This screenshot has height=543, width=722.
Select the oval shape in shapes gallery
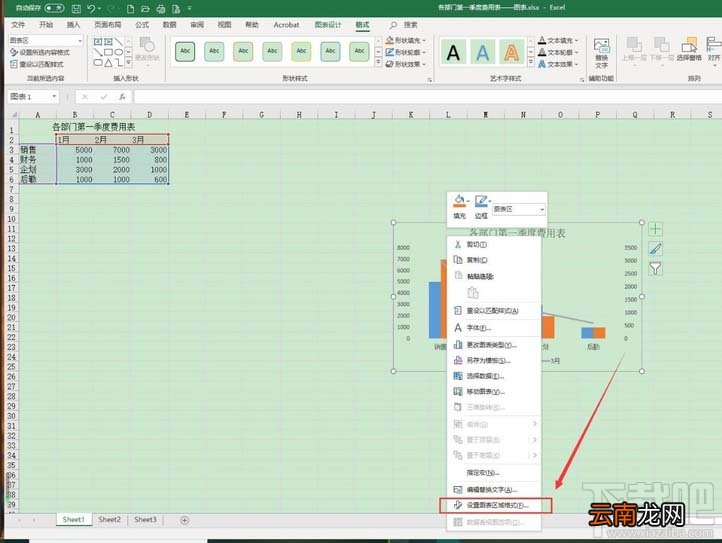point(118,52)
